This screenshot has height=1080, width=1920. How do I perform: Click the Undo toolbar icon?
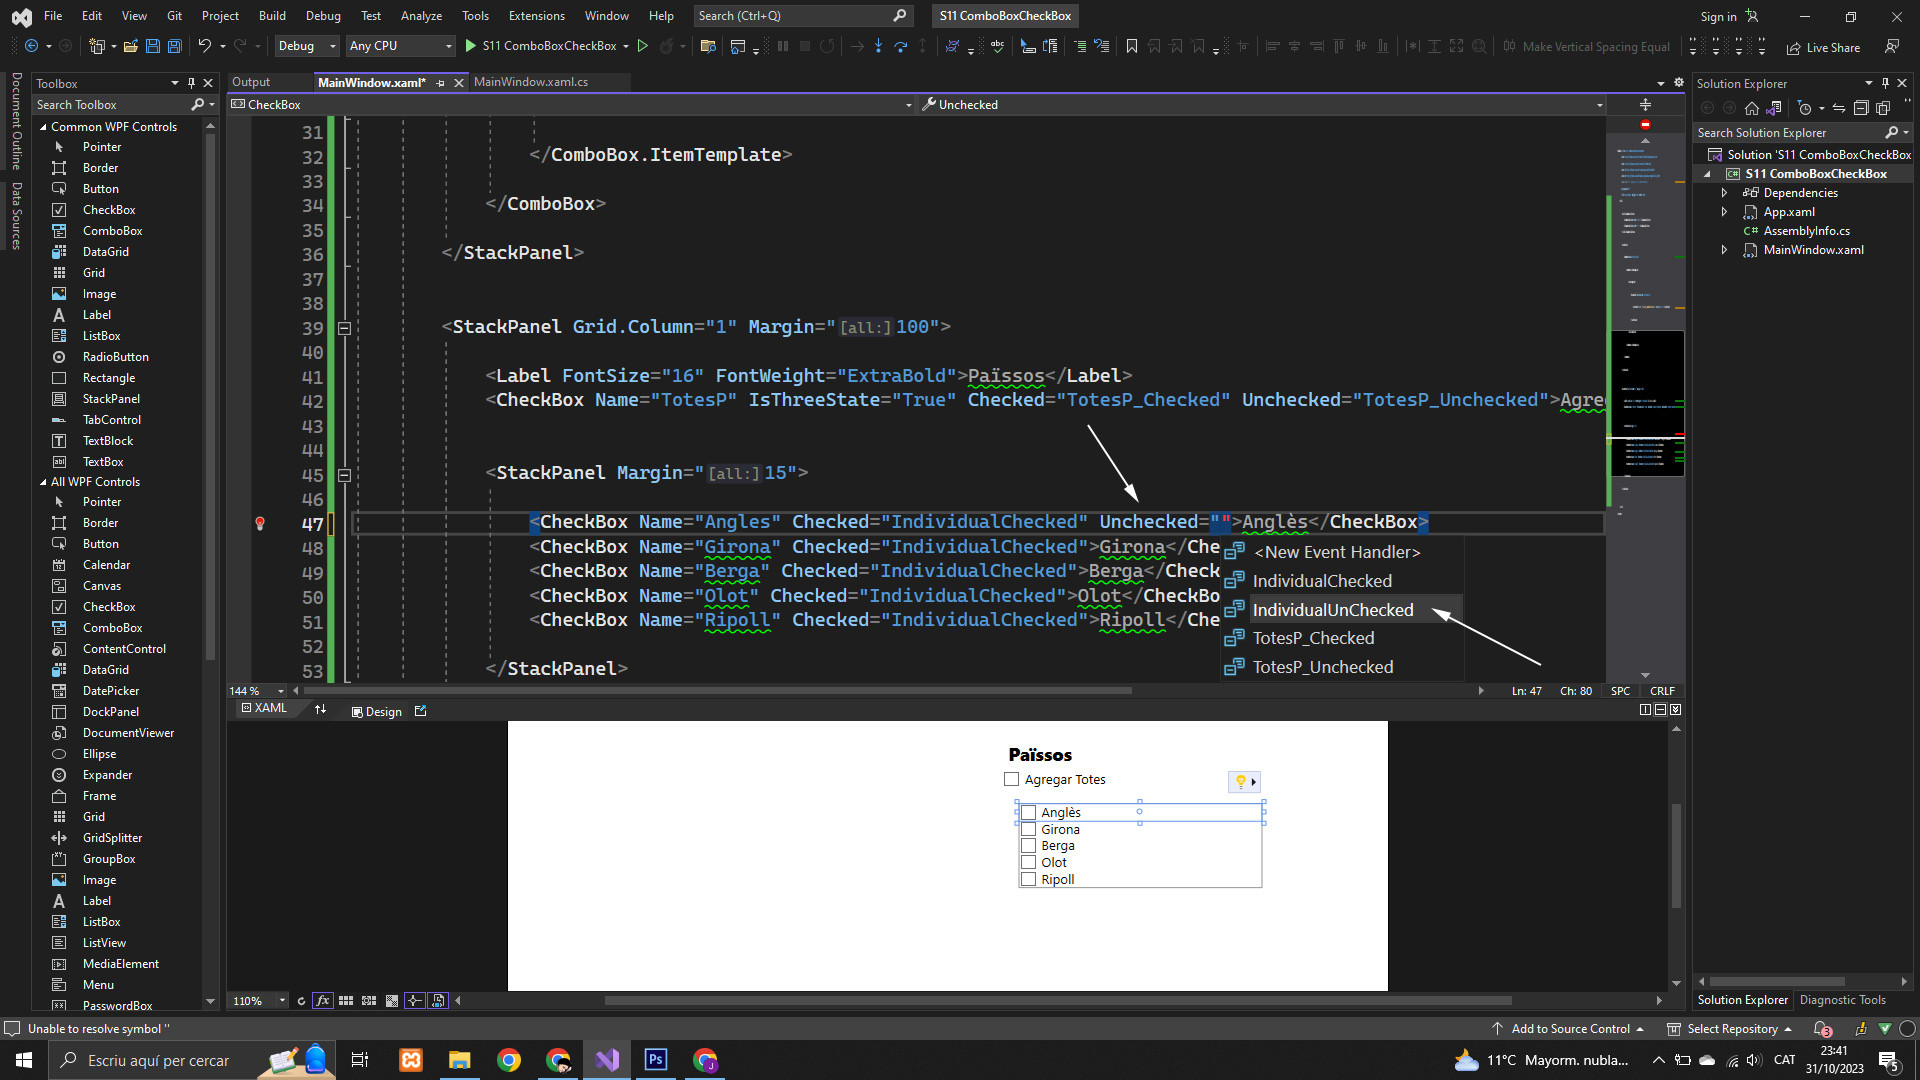coord(204,46)
